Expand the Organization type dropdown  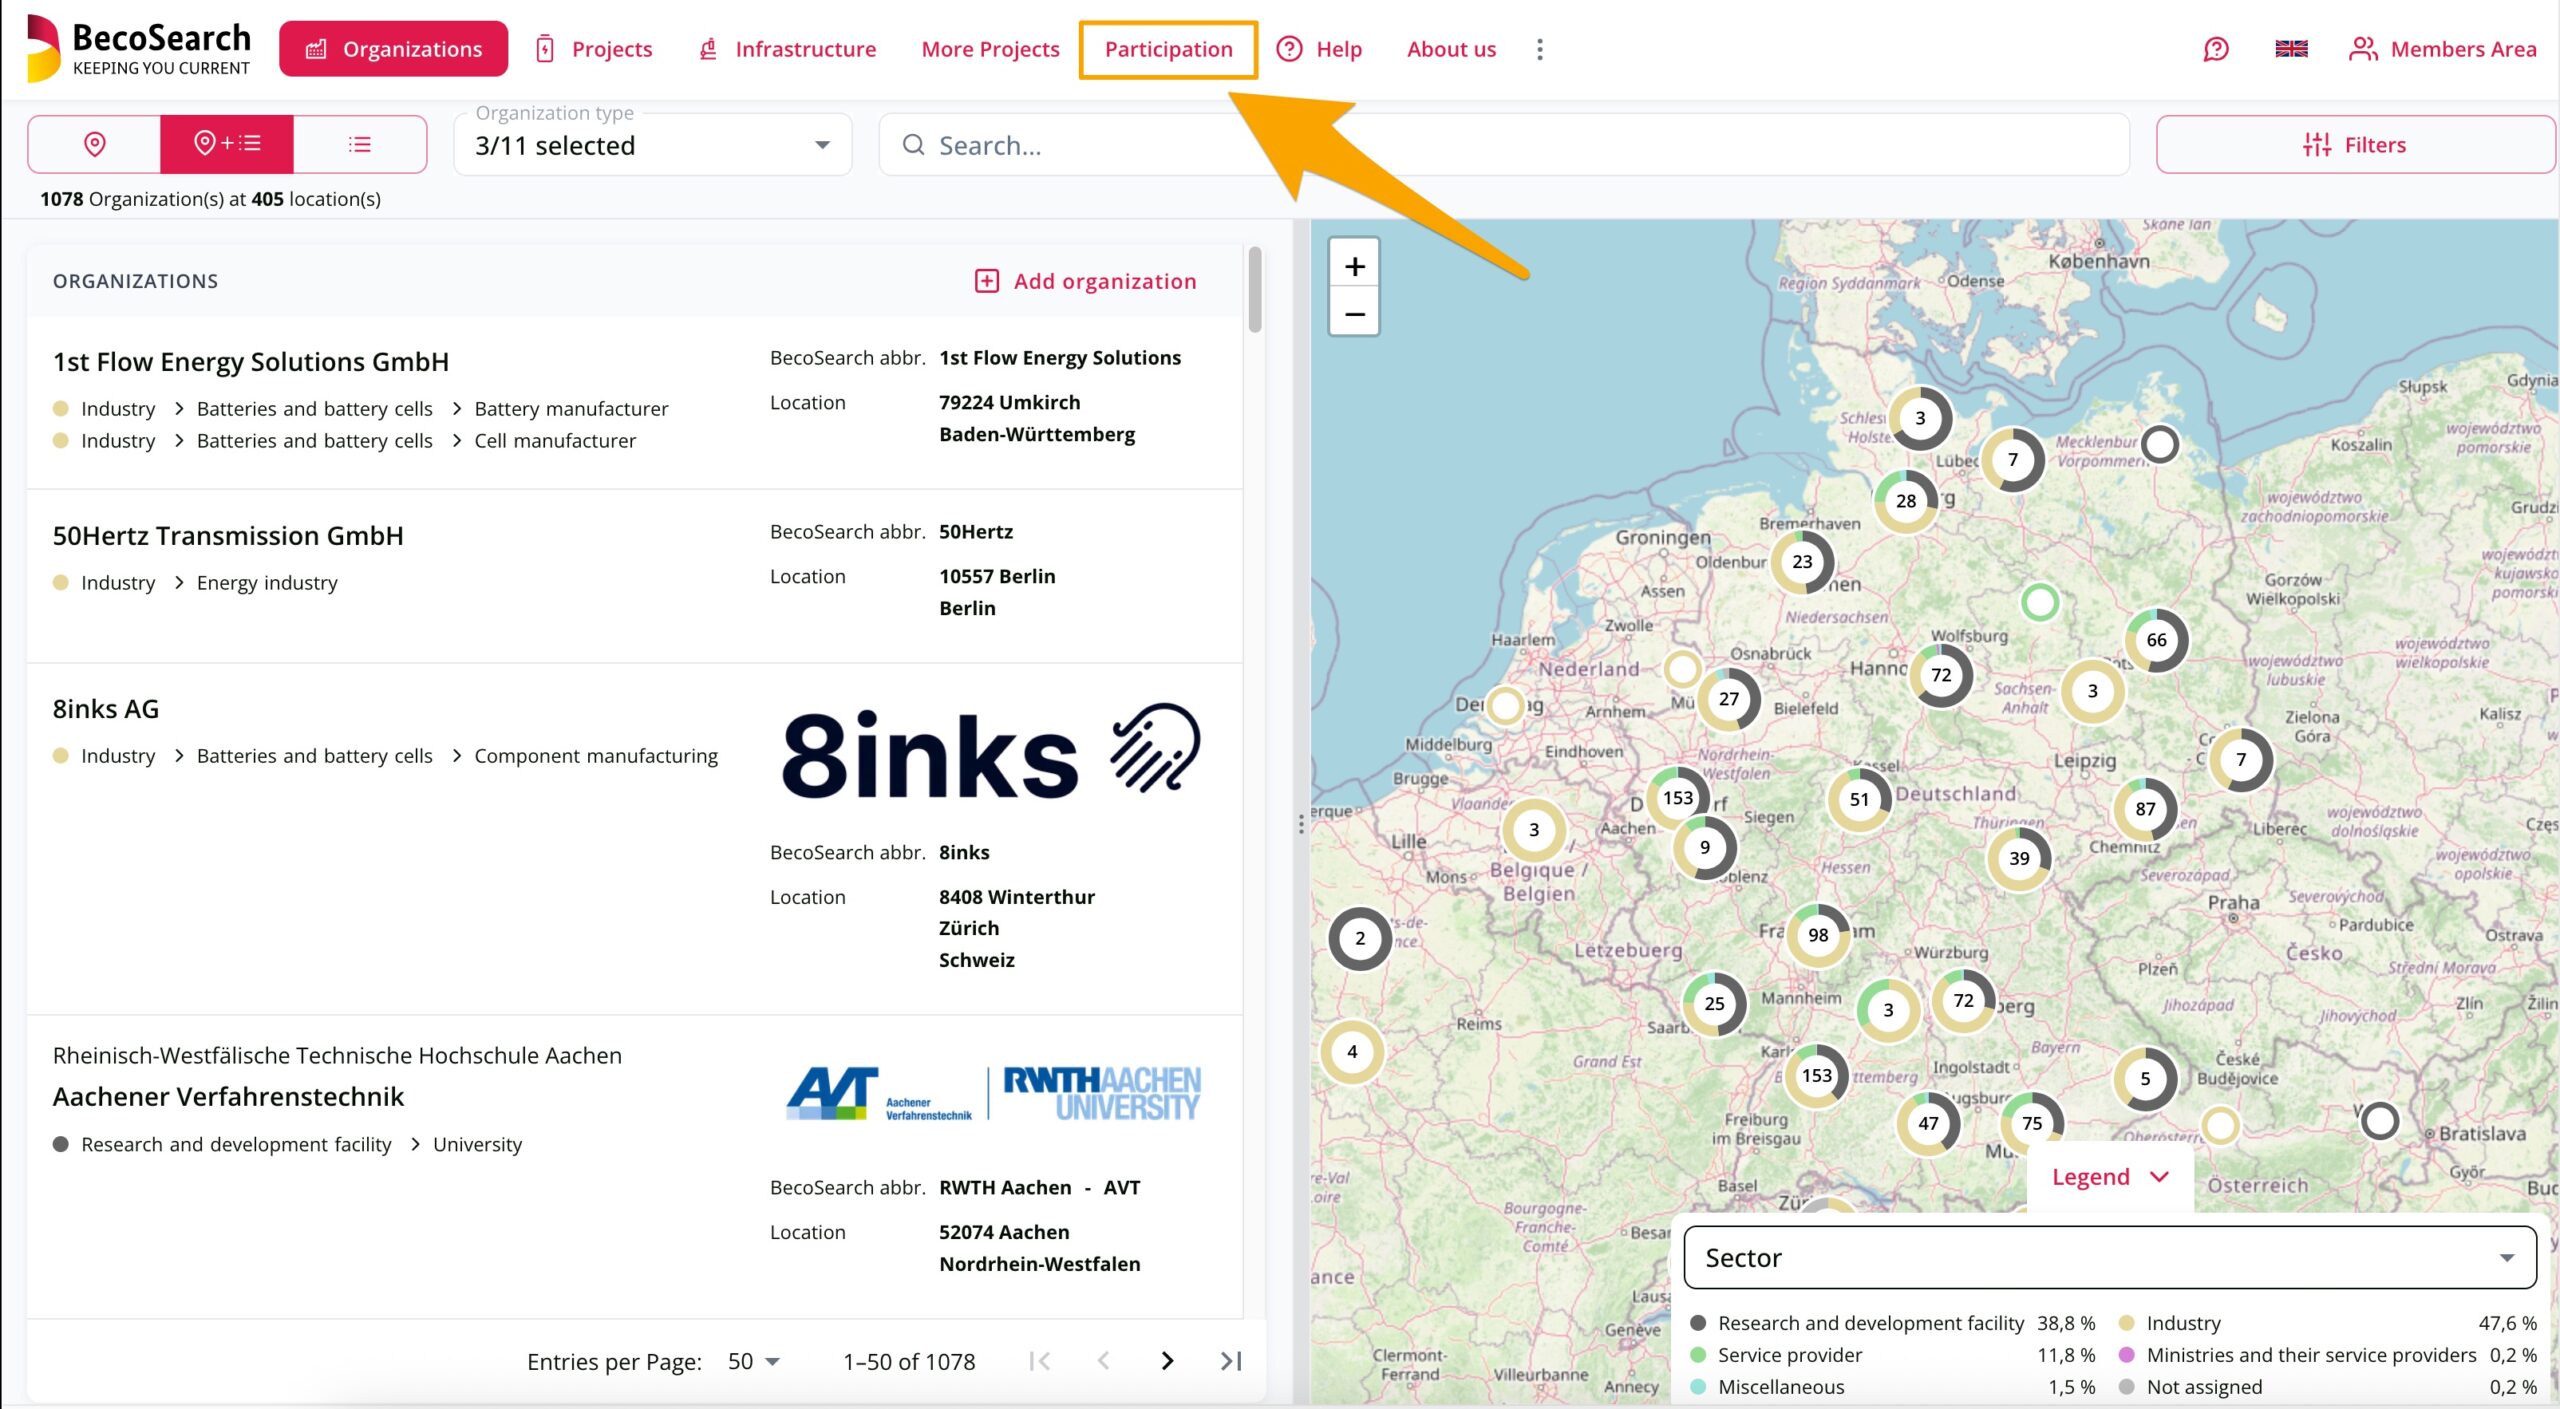pos(653,145)
